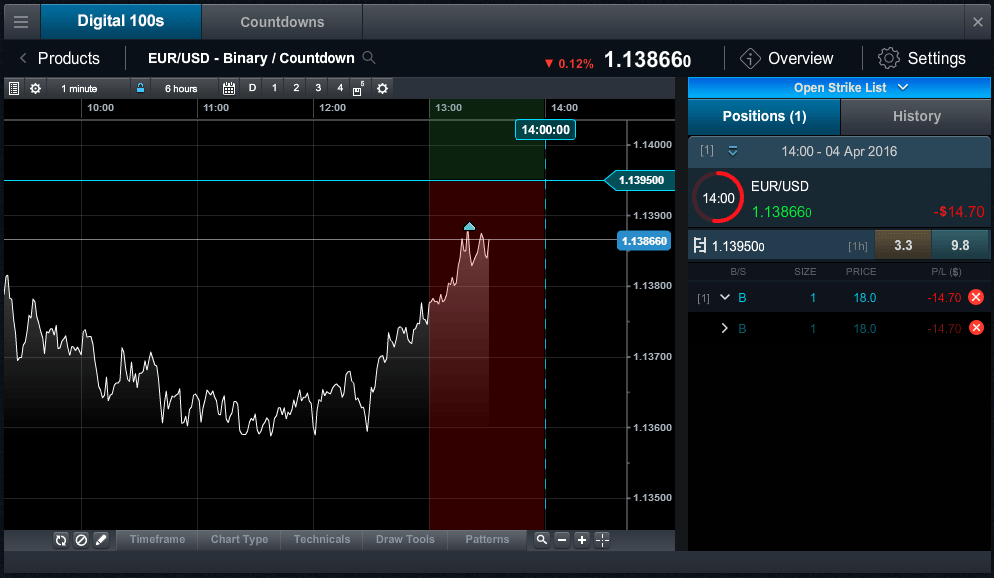Close the first position with the red X
994x578 pixels.
pyautogui.click(x=976, y=297)
